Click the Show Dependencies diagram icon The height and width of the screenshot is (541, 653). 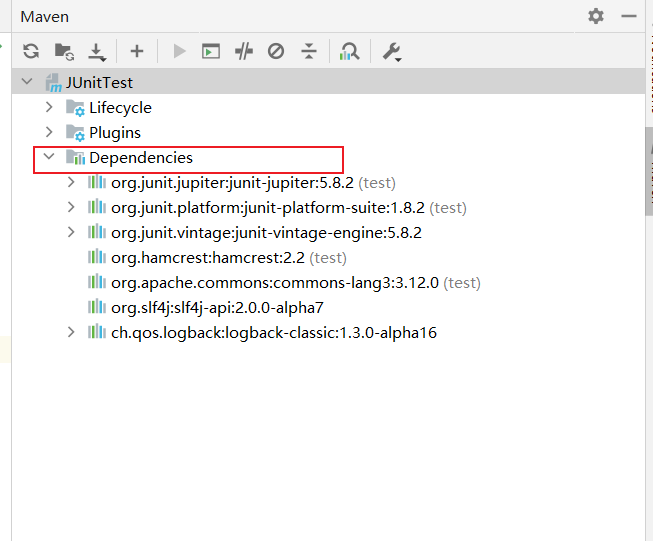[349, 51]
